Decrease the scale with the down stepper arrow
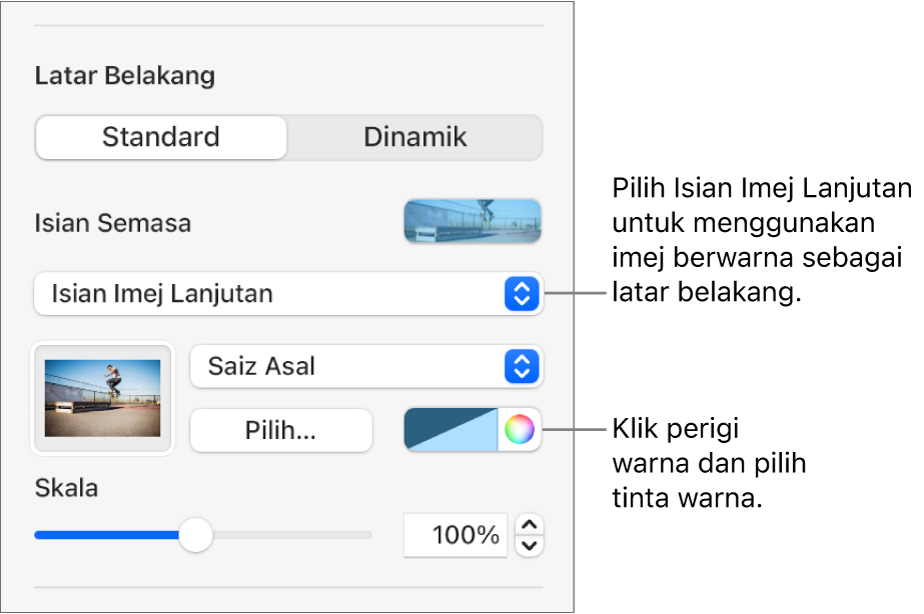 533,545
